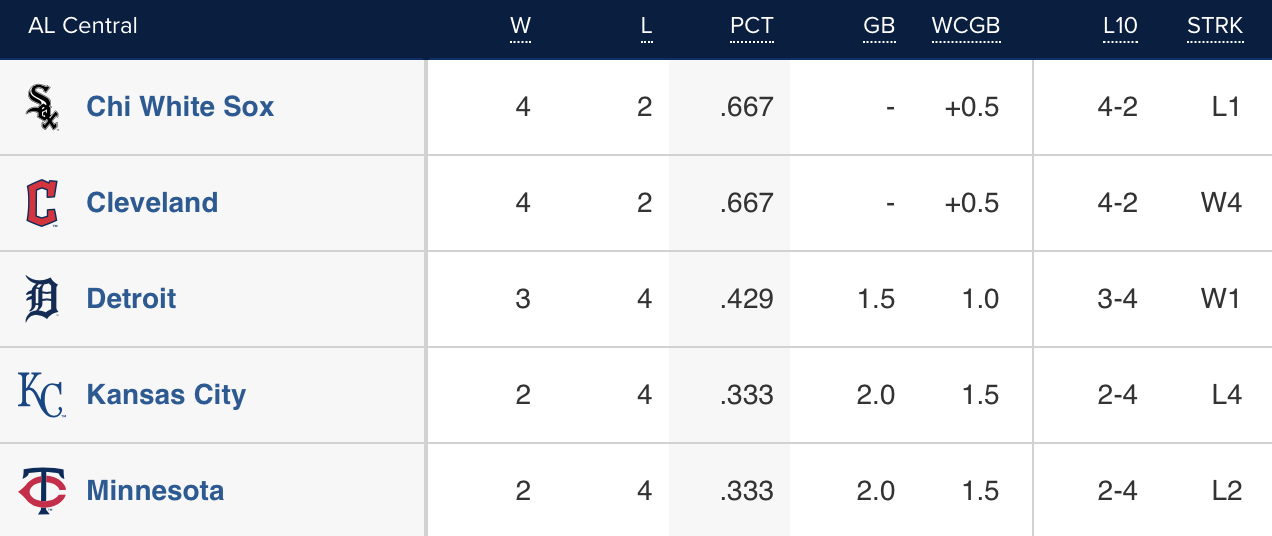Screen dimensions: 1272x536
Task: Click the WCGB column header
Action: pyautogui.click(x=966, y=26)
